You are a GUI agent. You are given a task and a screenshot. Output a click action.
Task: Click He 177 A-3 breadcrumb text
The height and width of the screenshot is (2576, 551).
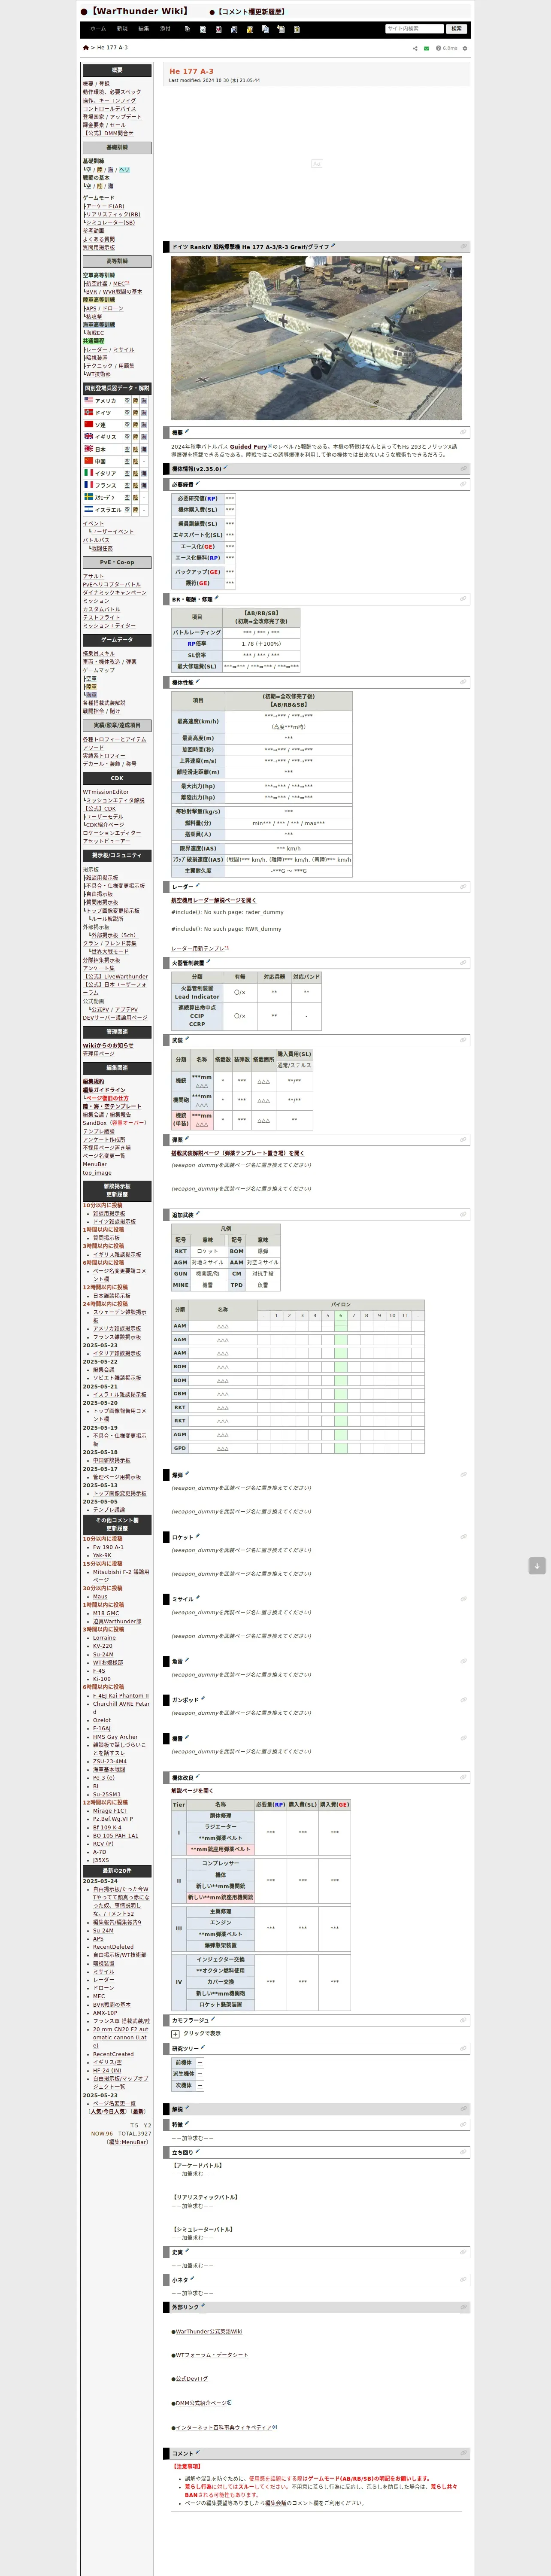113,48
